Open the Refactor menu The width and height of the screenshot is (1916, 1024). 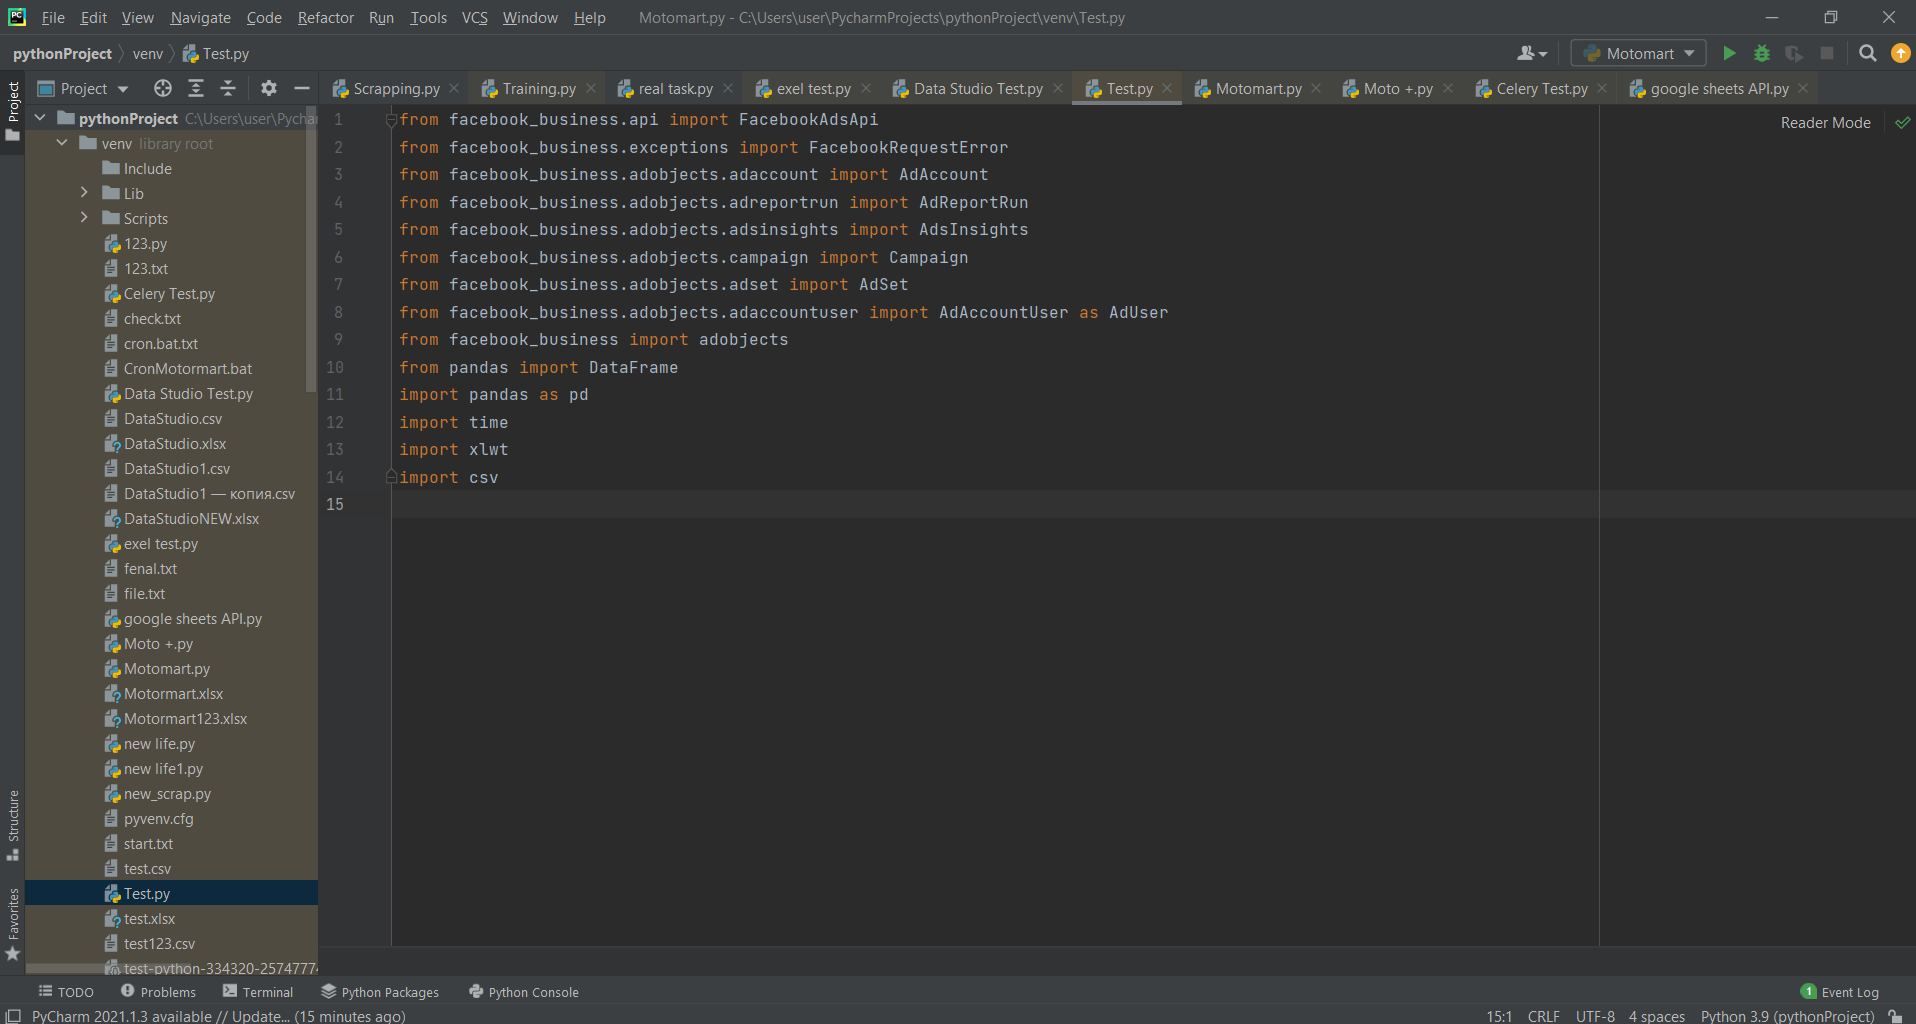[x=325, y=18]
